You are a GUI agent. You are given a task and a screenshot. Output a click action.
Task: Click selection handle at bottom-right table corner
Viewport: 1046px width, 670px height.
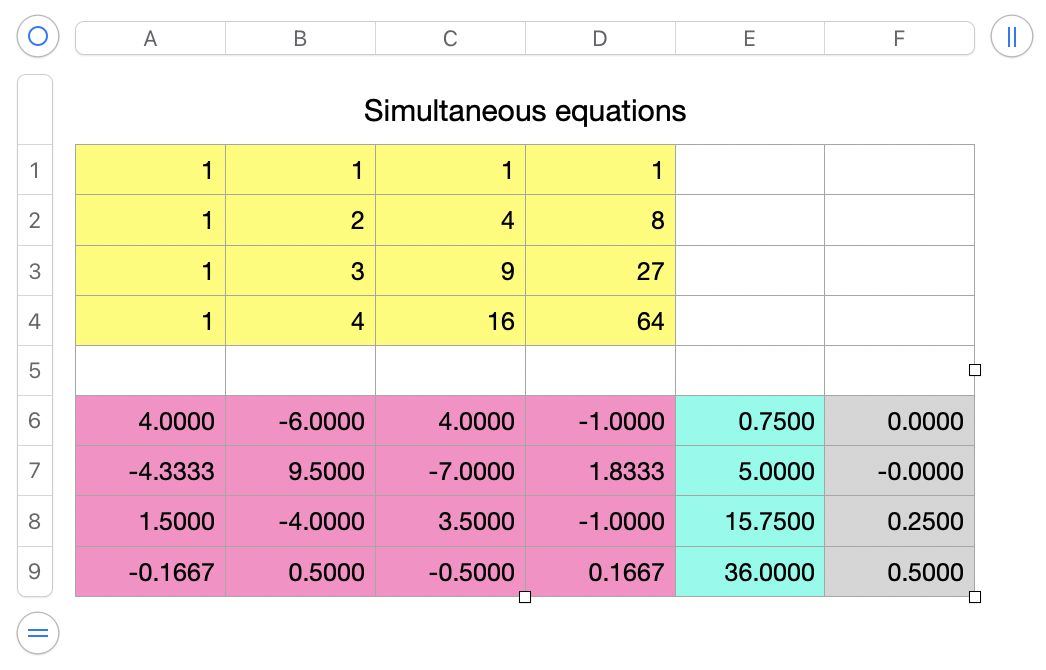click(x=975, y=597)
